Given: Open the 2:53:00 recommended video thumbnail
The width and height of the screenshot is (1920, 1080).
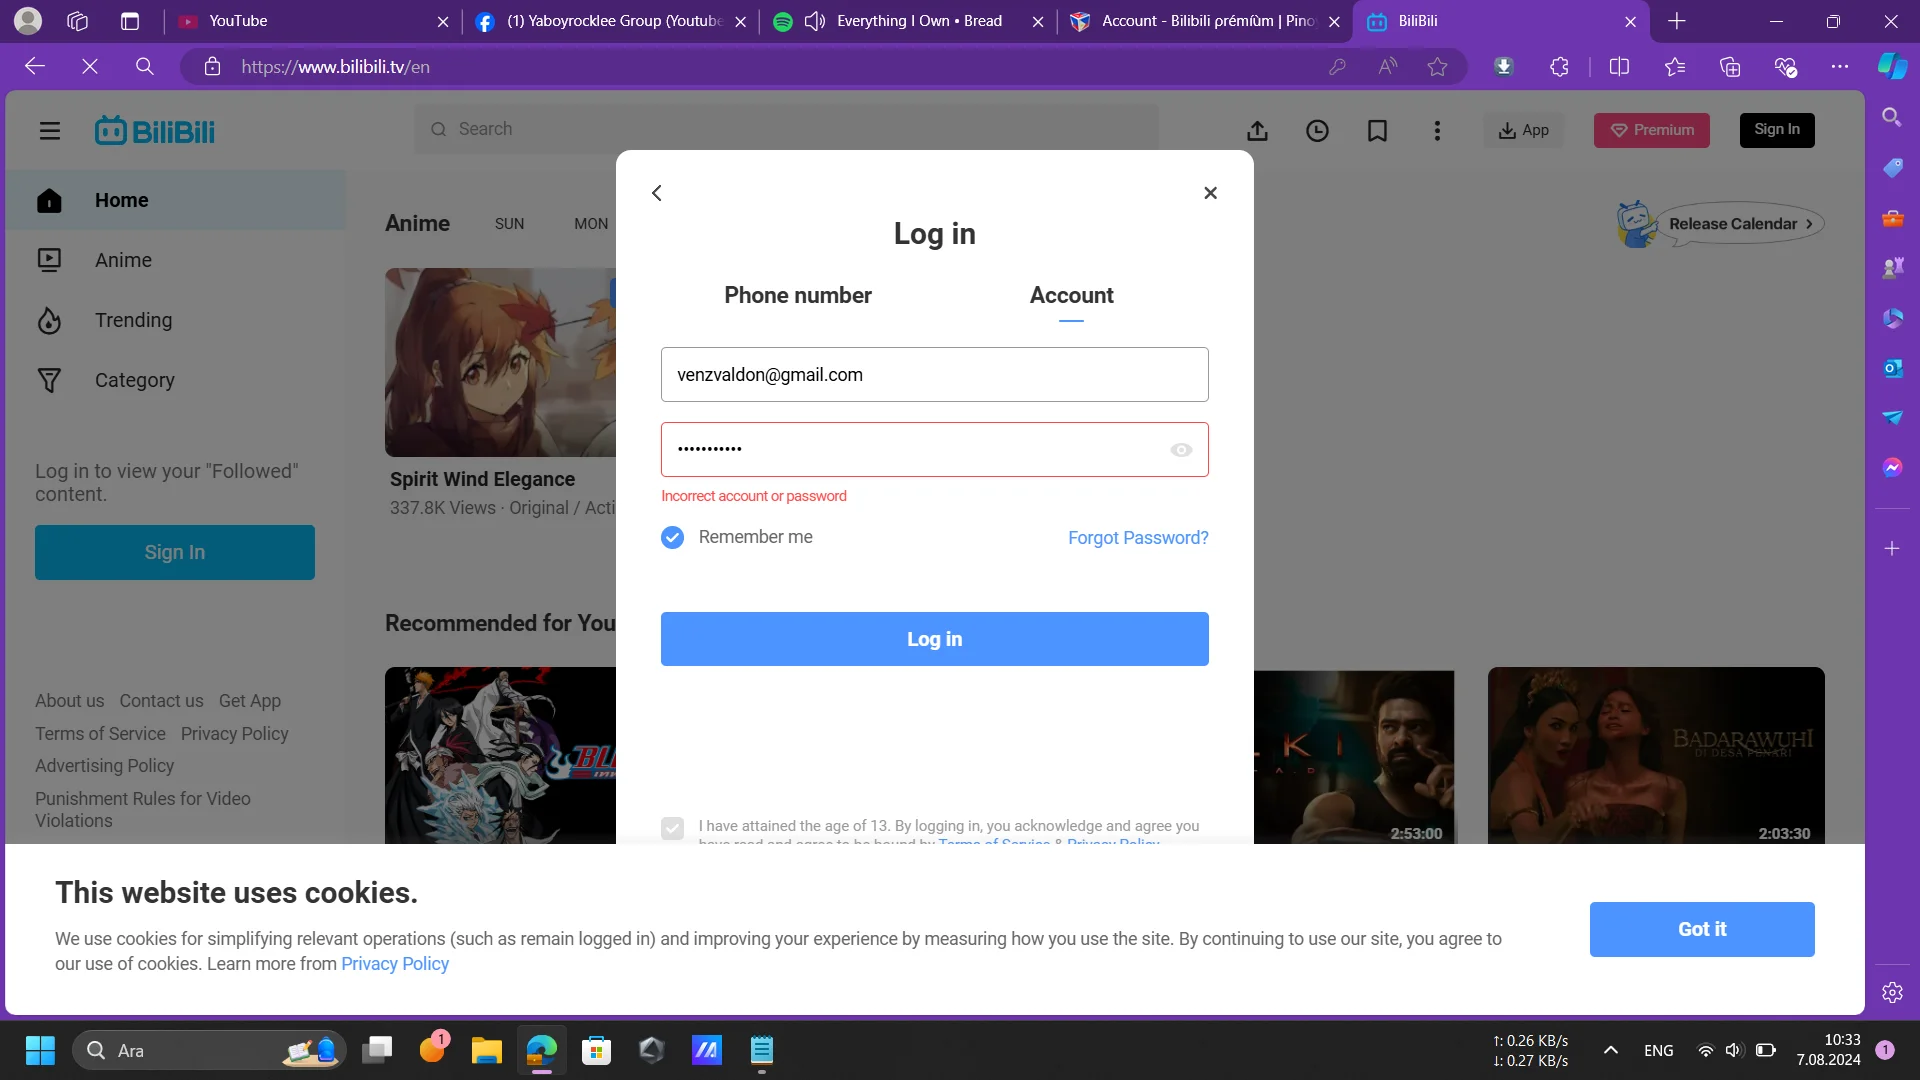Looking at the screenshot, I should 1353,757.
